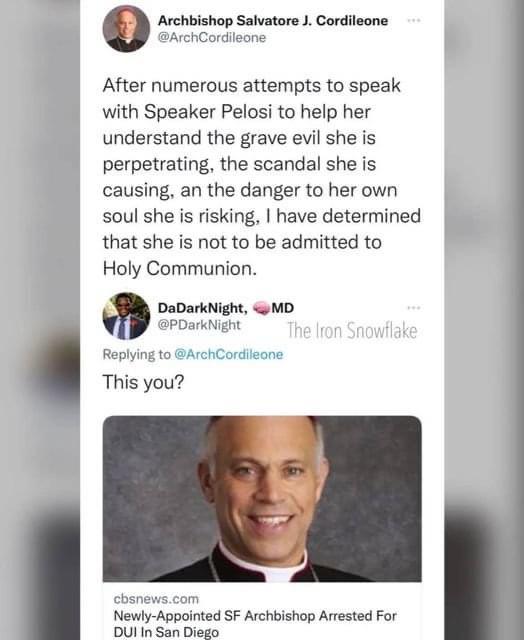The image size is (524, 640).
Task: Click "DUI In San Diego" headline line
Action: pos(166,632)
